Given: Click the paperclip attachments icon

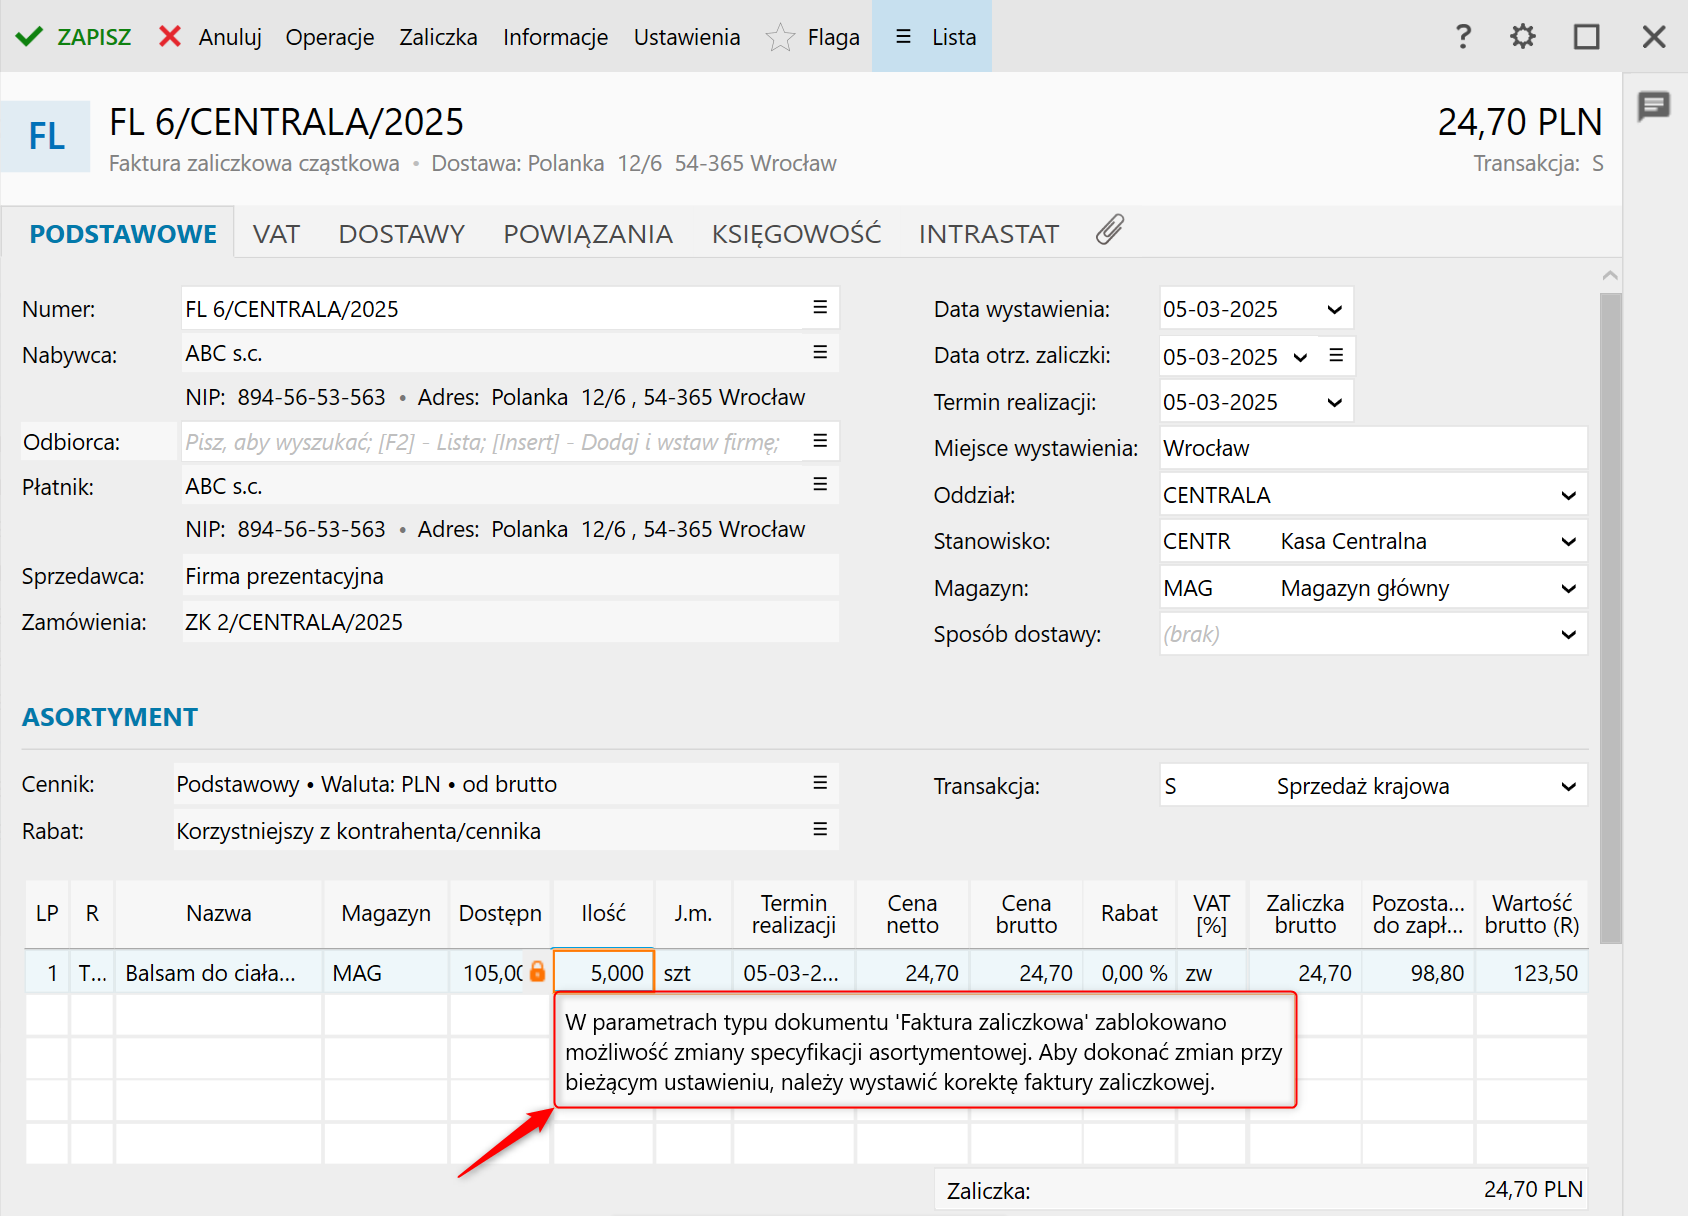Looking at the screenshot, I should click(x=1109, y=231).
